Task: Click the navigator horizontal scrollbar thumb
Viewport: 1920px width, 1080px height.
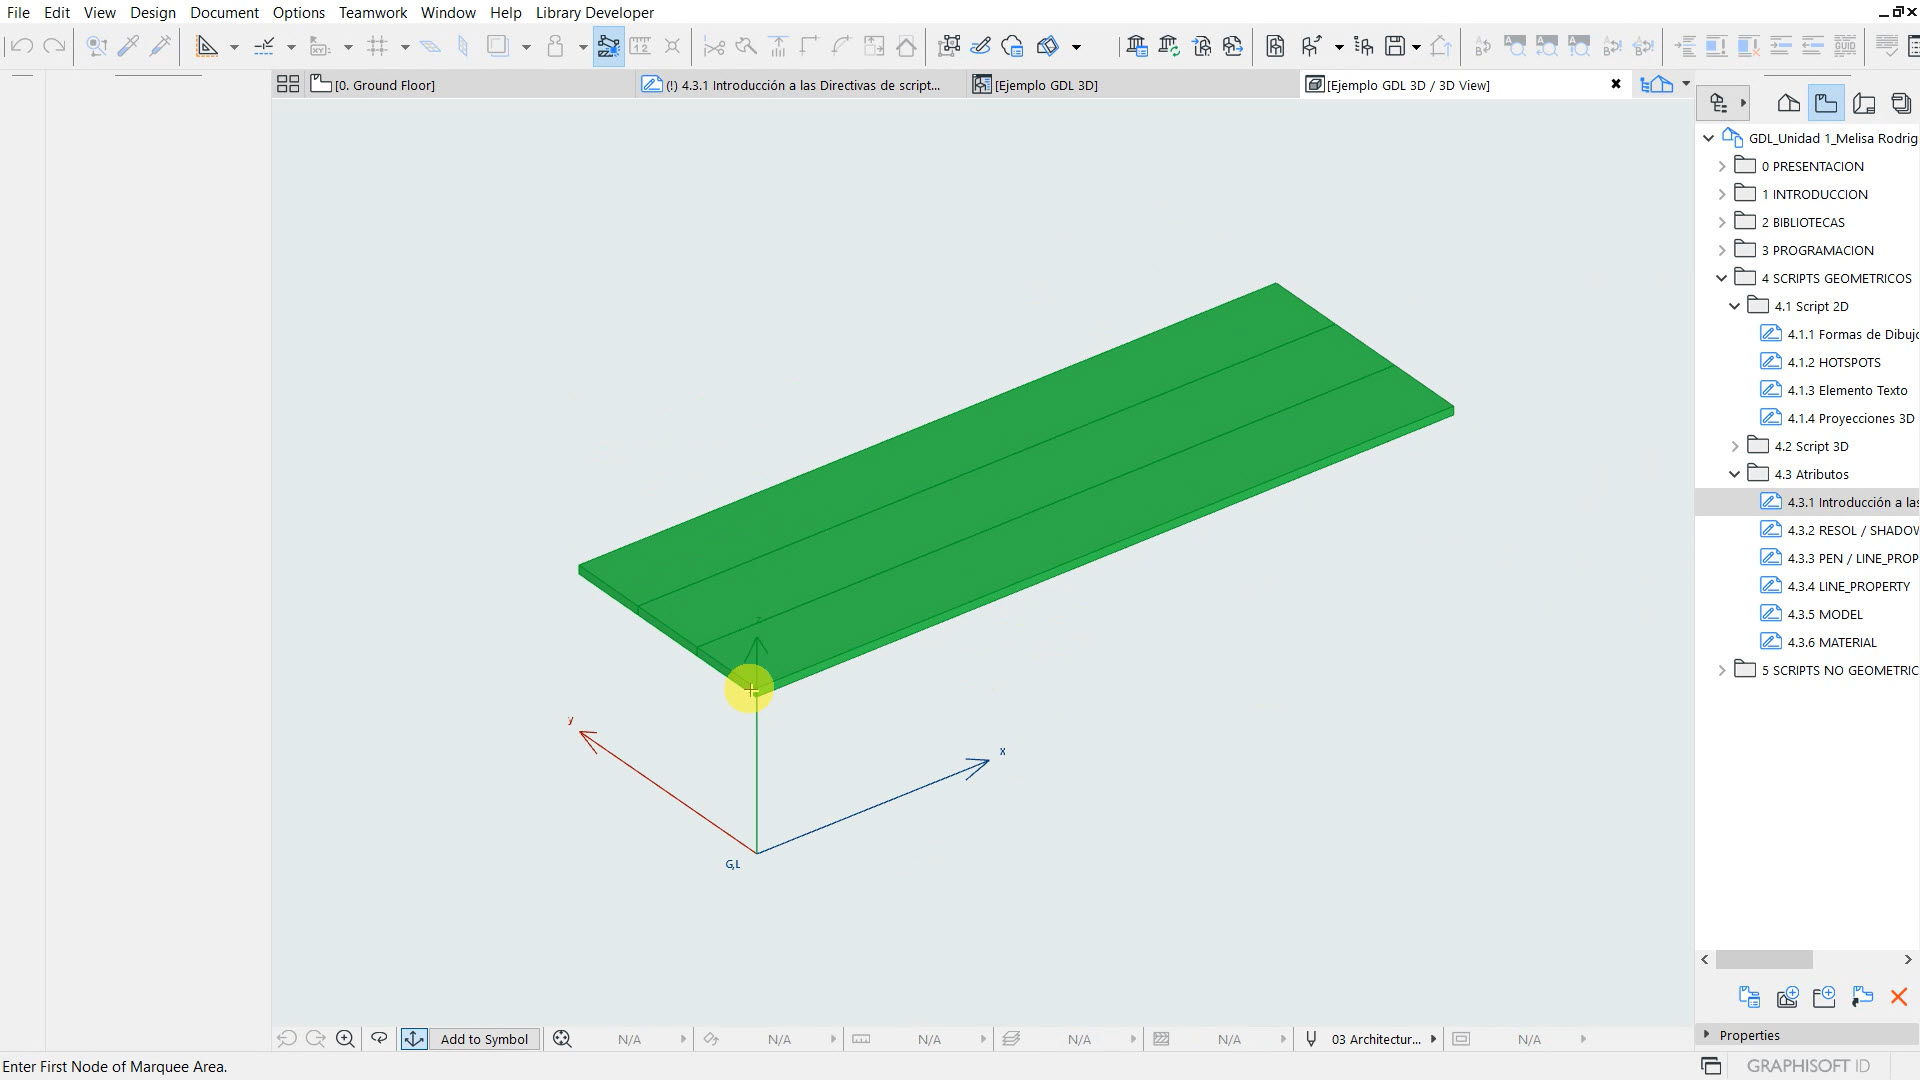Action: point(1763,960)
